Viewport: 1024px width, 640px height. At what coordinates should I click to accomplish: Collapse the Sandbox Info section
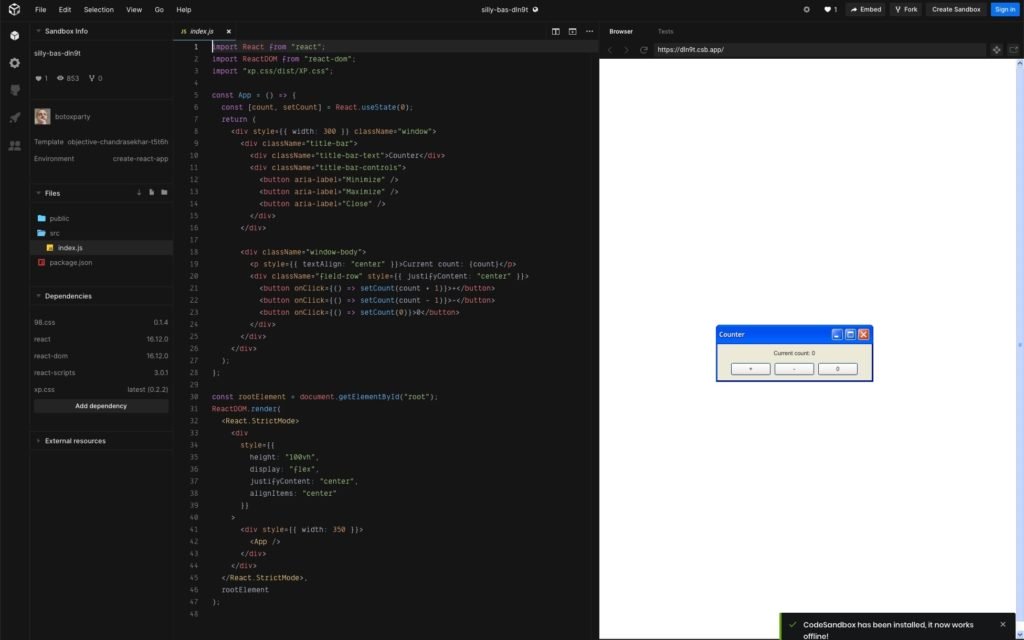pyautogui.click(x=39, y=31)
